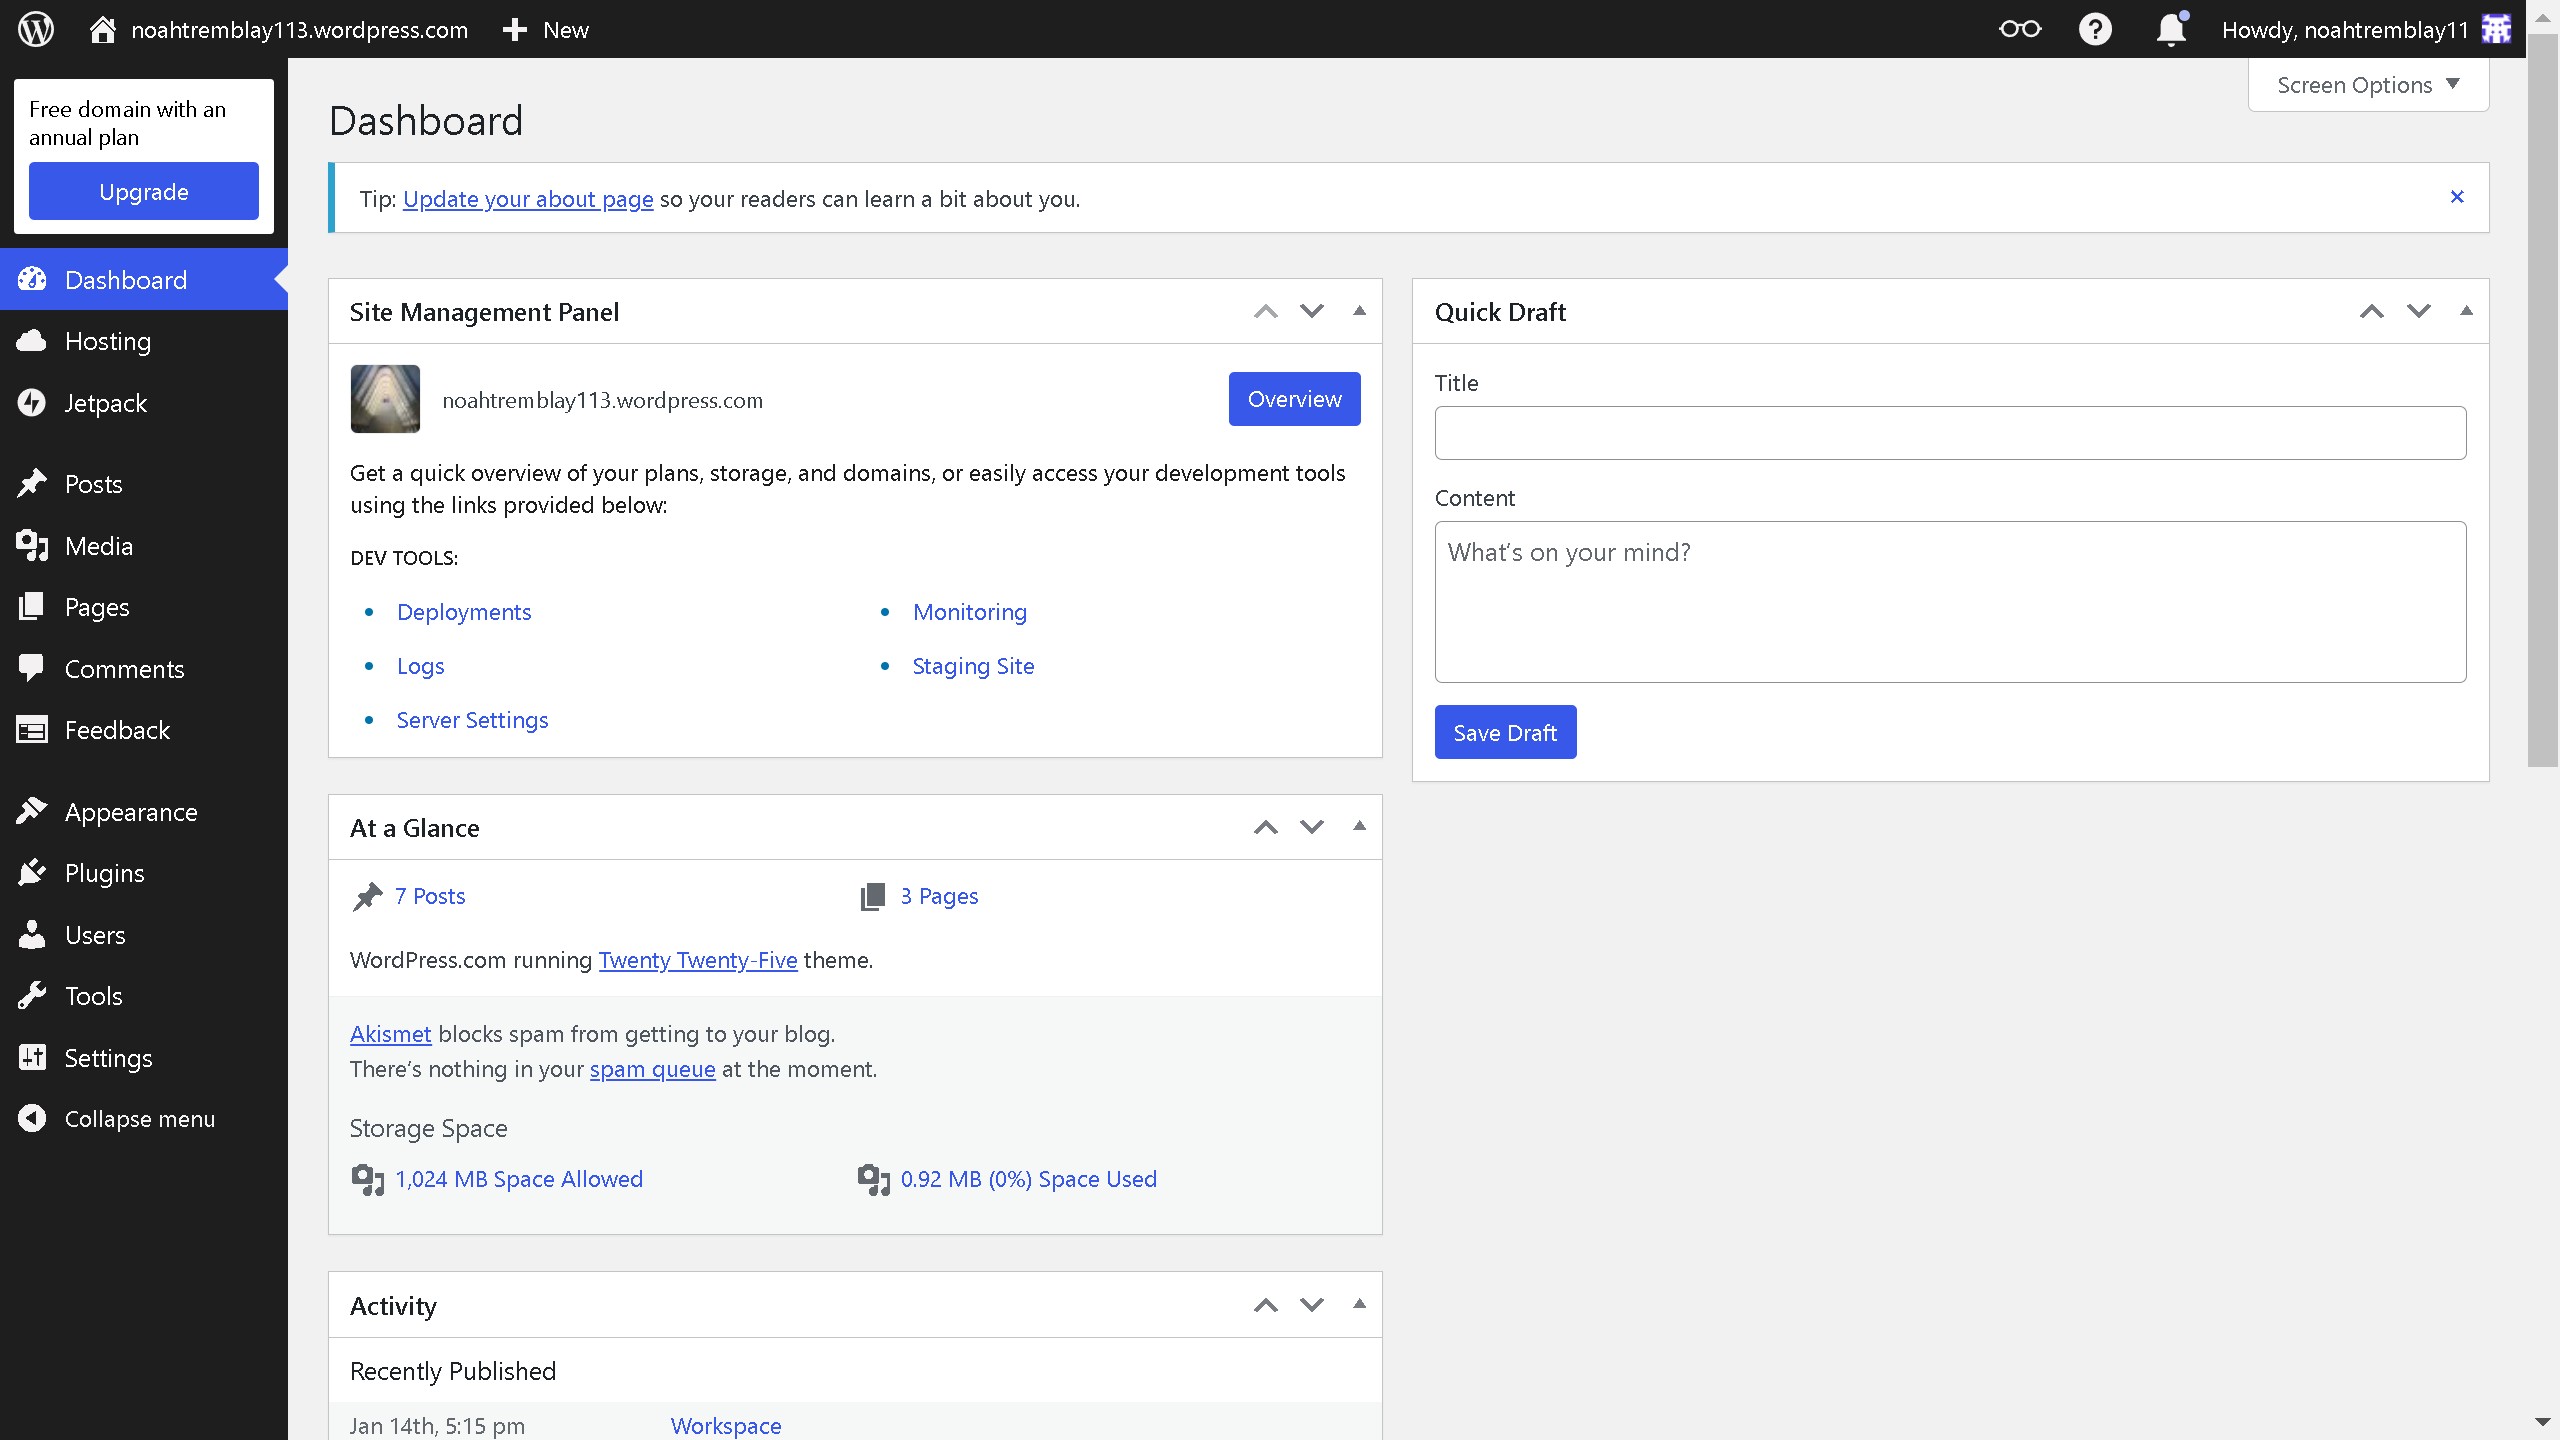Click the Jetpack icon in sidebar
Screen dimensions: 2560x1440
tap(33, 402)
